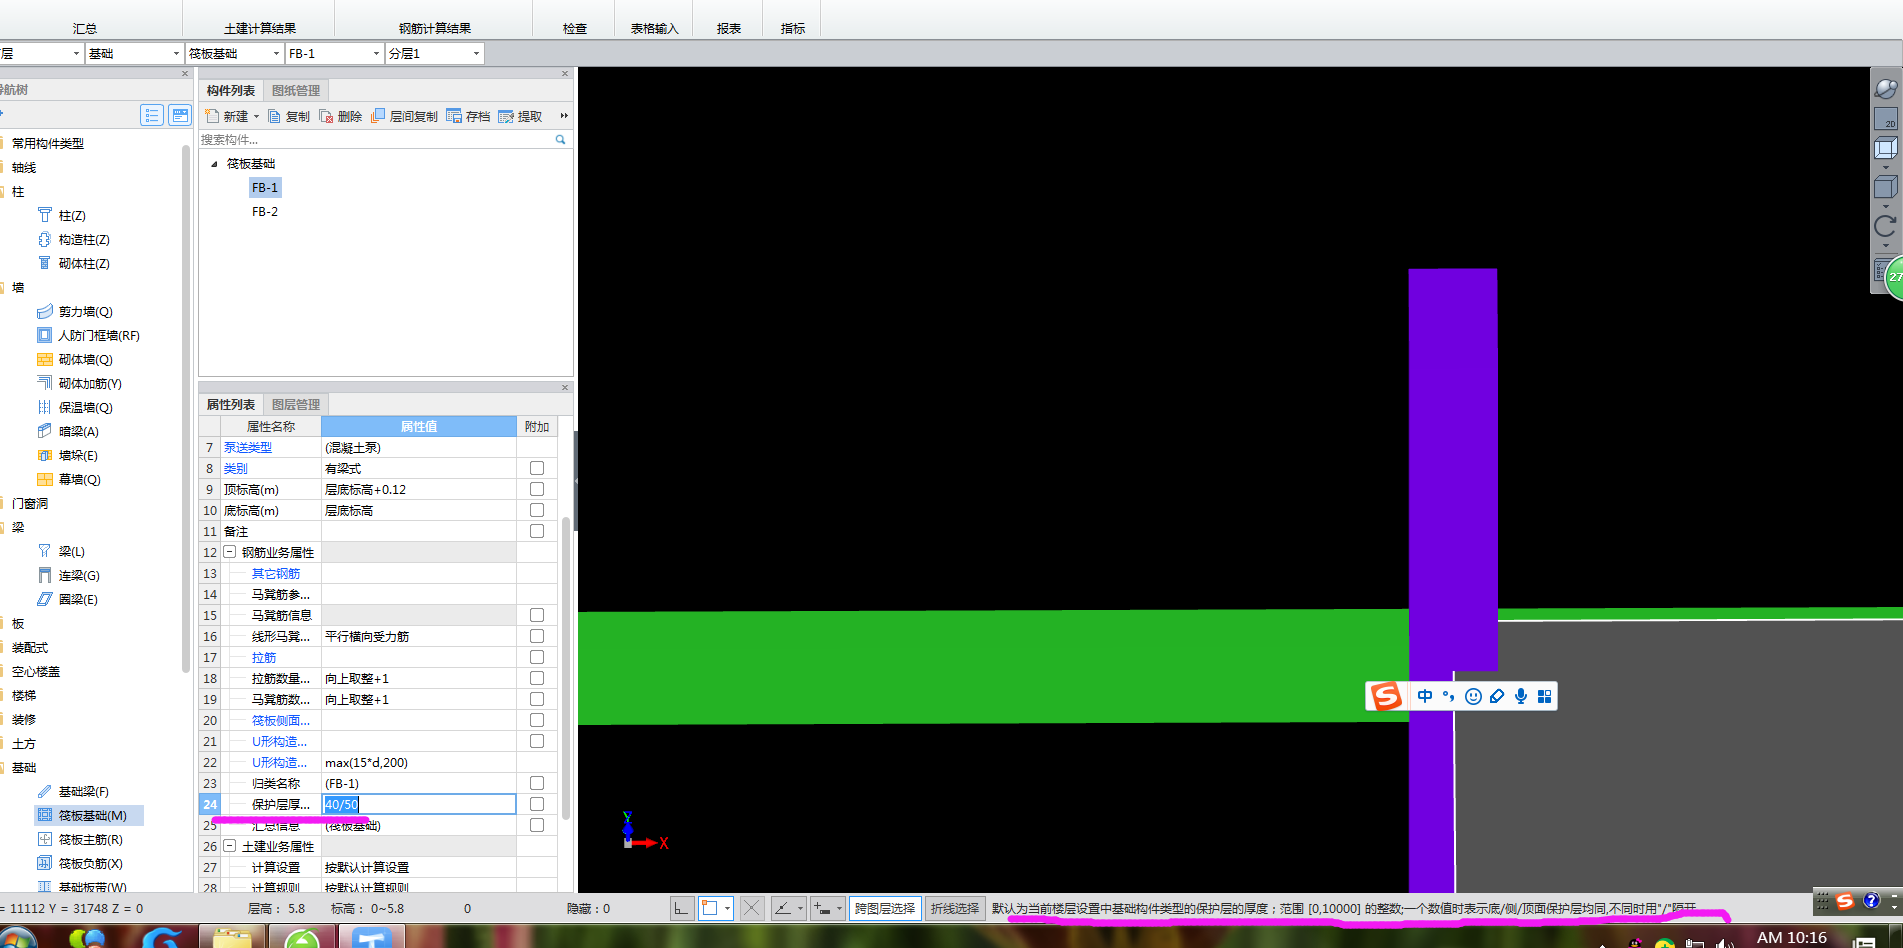1903x948 pixels.
Task: Tick the 附加 checkbox for 保护层厚度 row
Action: pyautogui.click(x=537, y=804)
